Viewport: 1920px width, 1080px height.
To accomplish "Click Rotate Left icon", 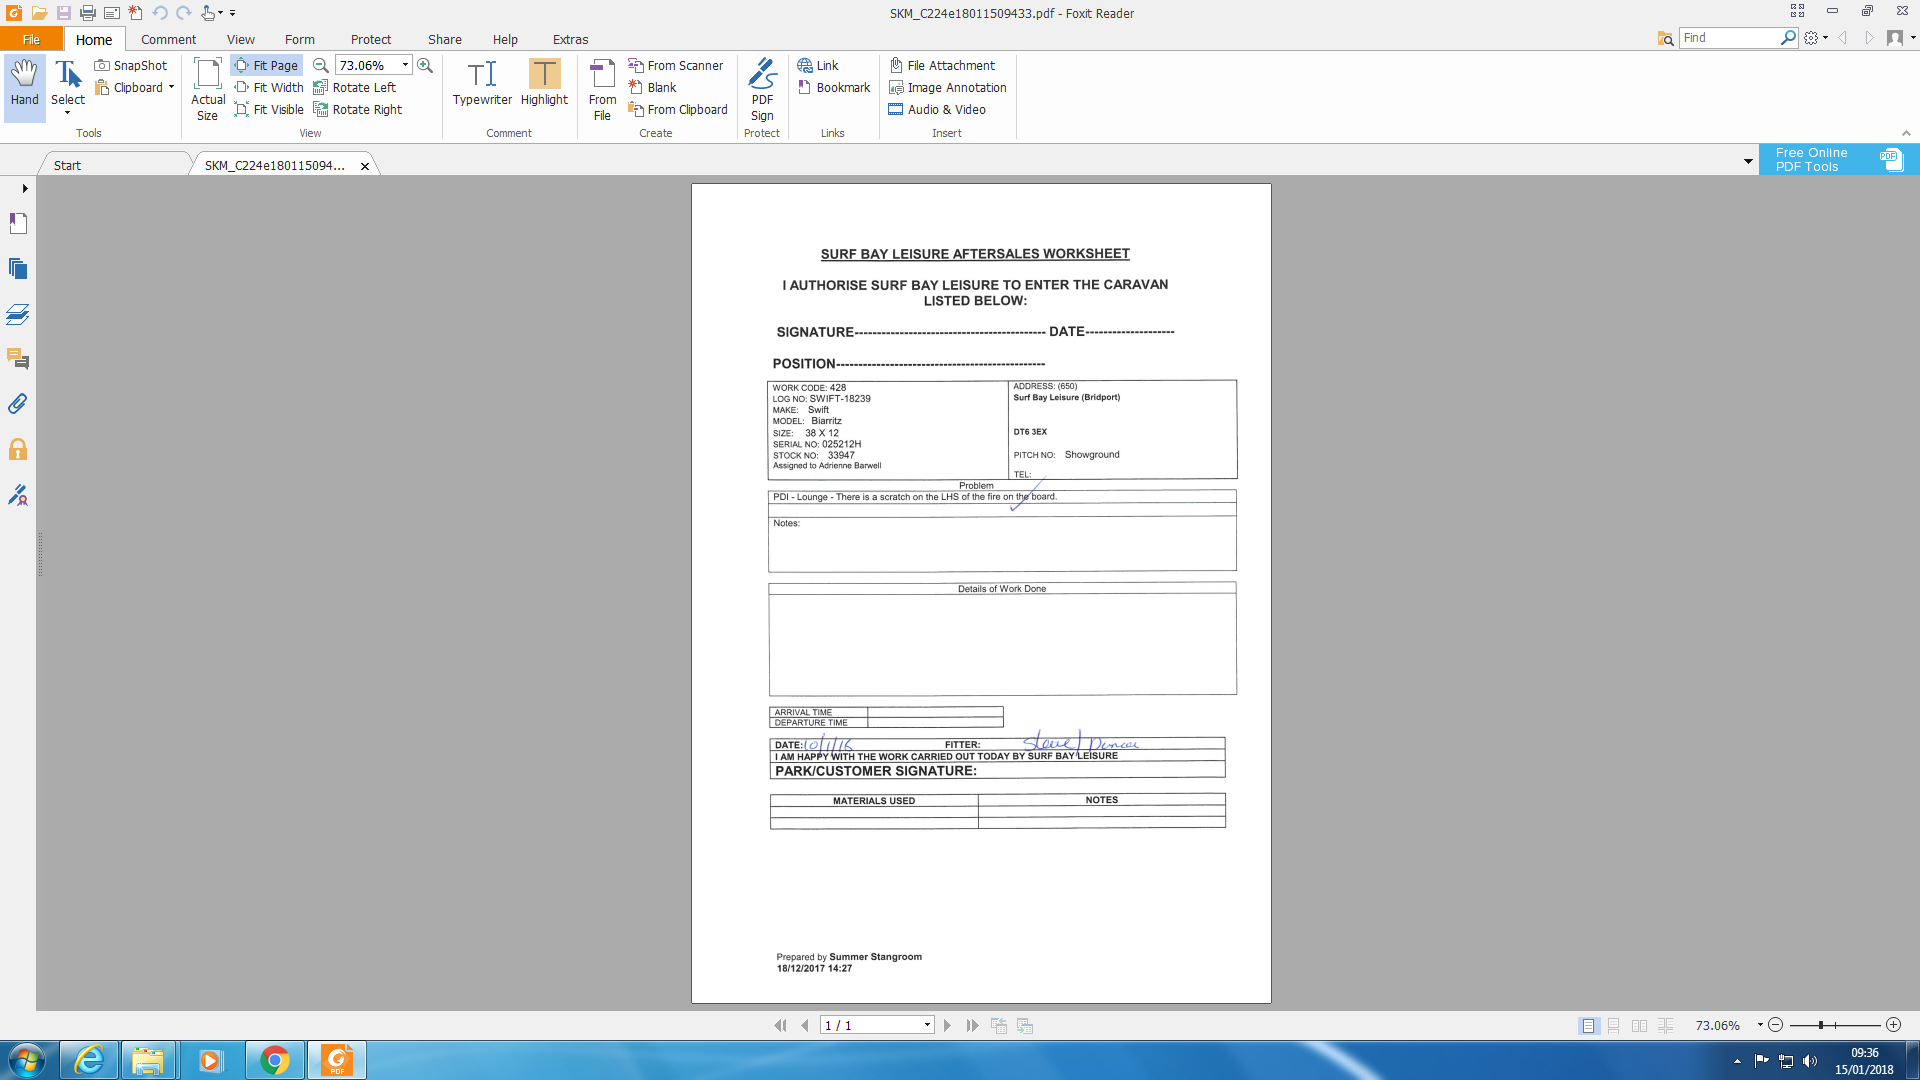I will [x=321, y=88].
